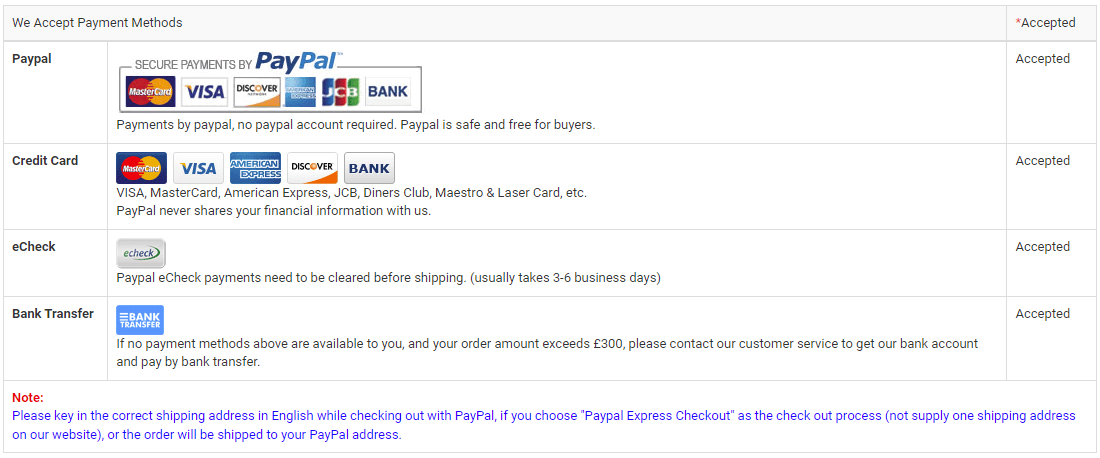Click the blue Bank Transfer icon
The image size is (1100, 458).
pyautogui.click(x=139, y=320)
